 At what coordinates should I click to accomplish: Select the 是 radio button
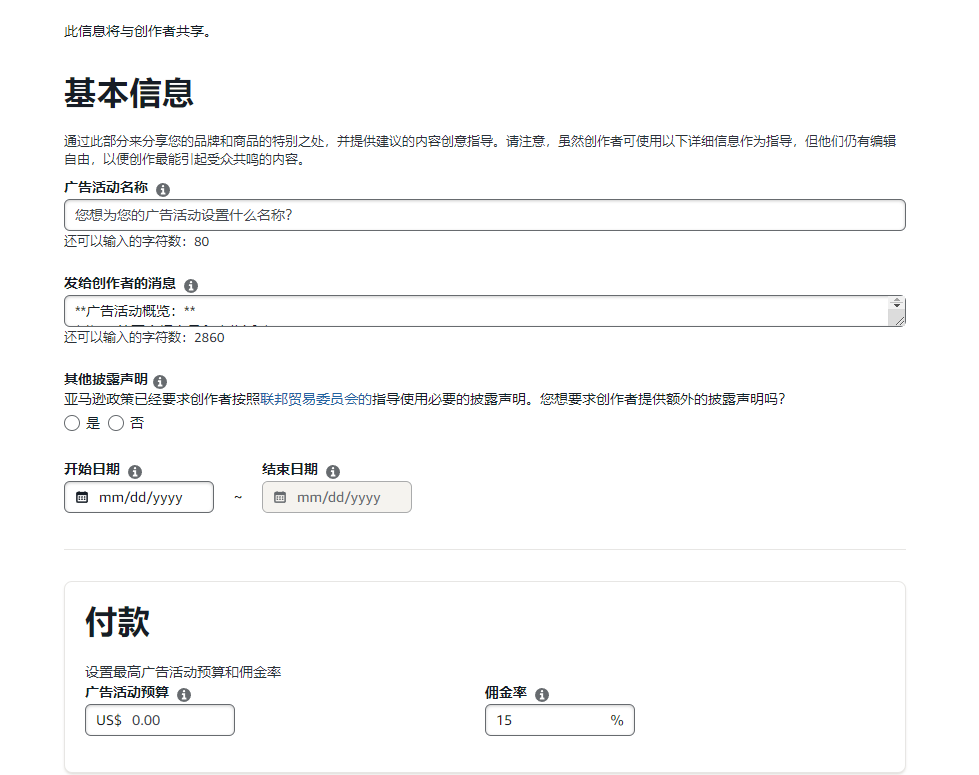click(71, 423)
